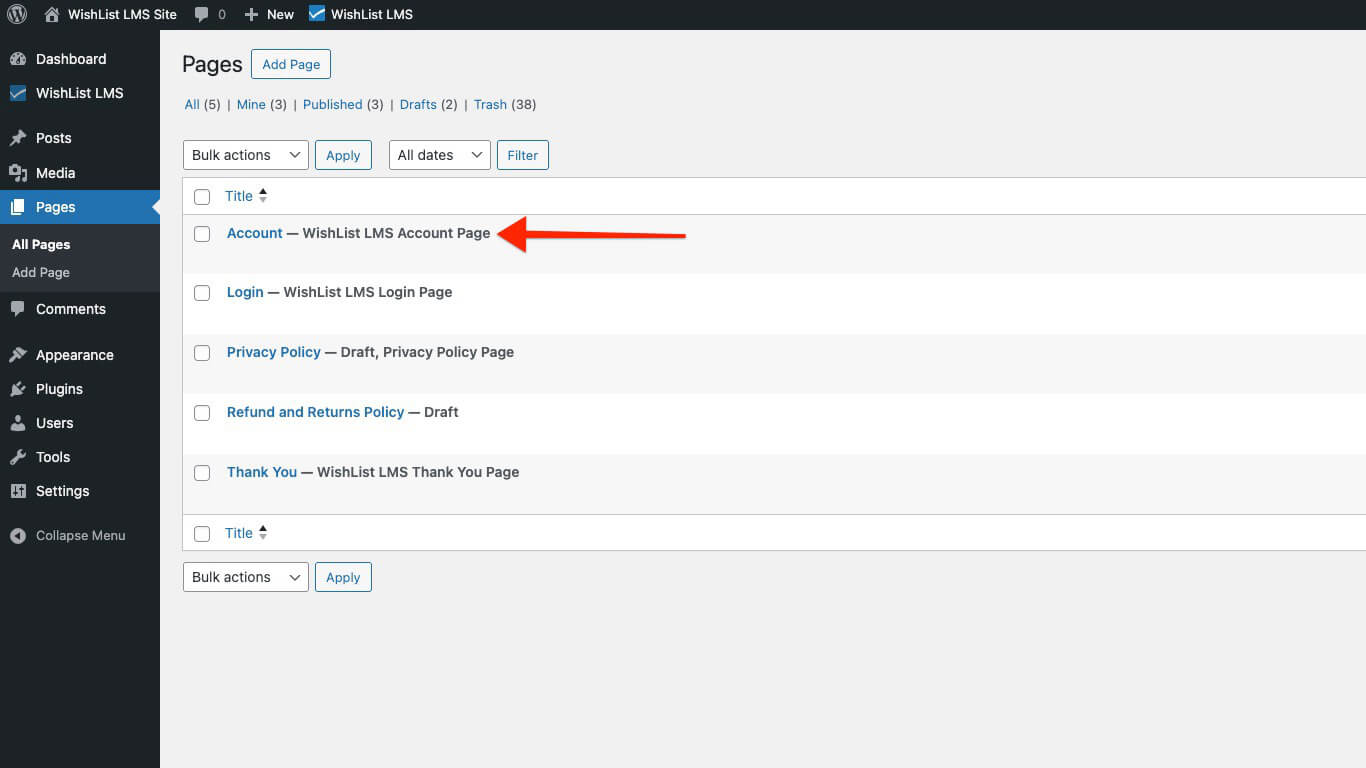Image resolution: width=1366 pixels, height=768 pixels.
Task: Expand the bottom Bulk actions dropdown
Action: click(245, 577)
